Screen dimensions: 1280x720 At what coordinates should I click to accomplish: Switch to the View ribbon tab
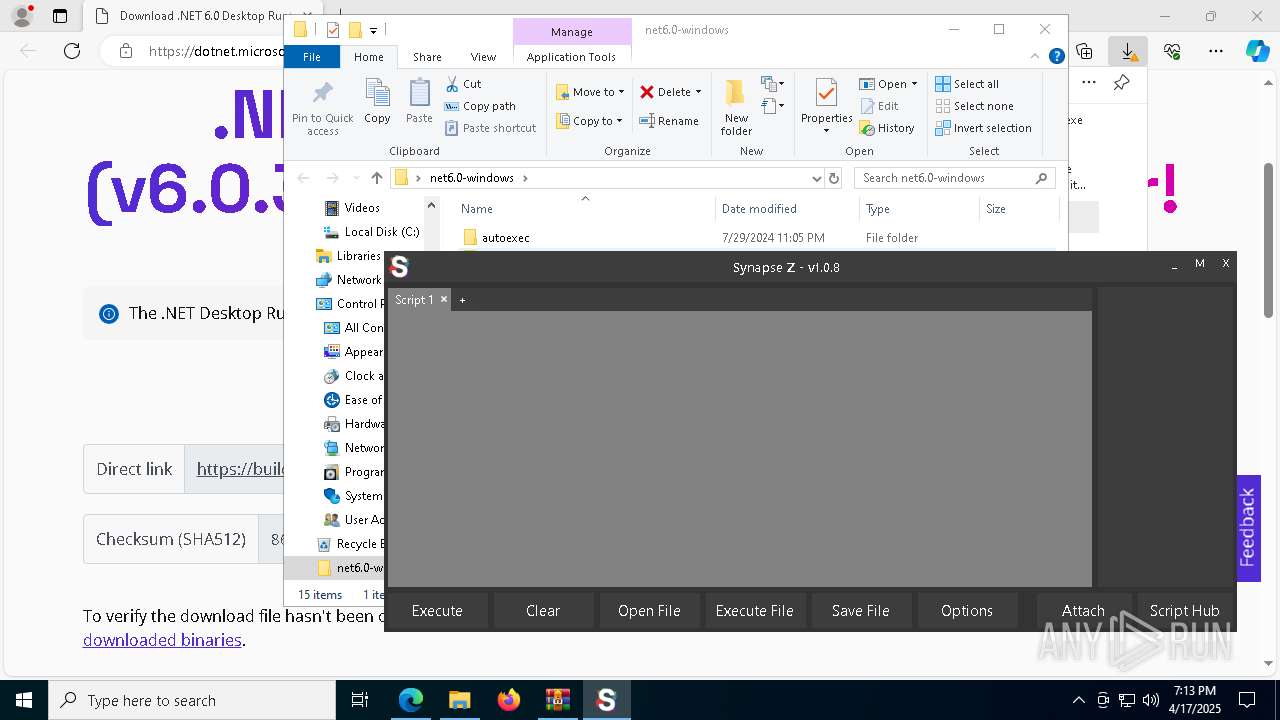tap(483, 57)
